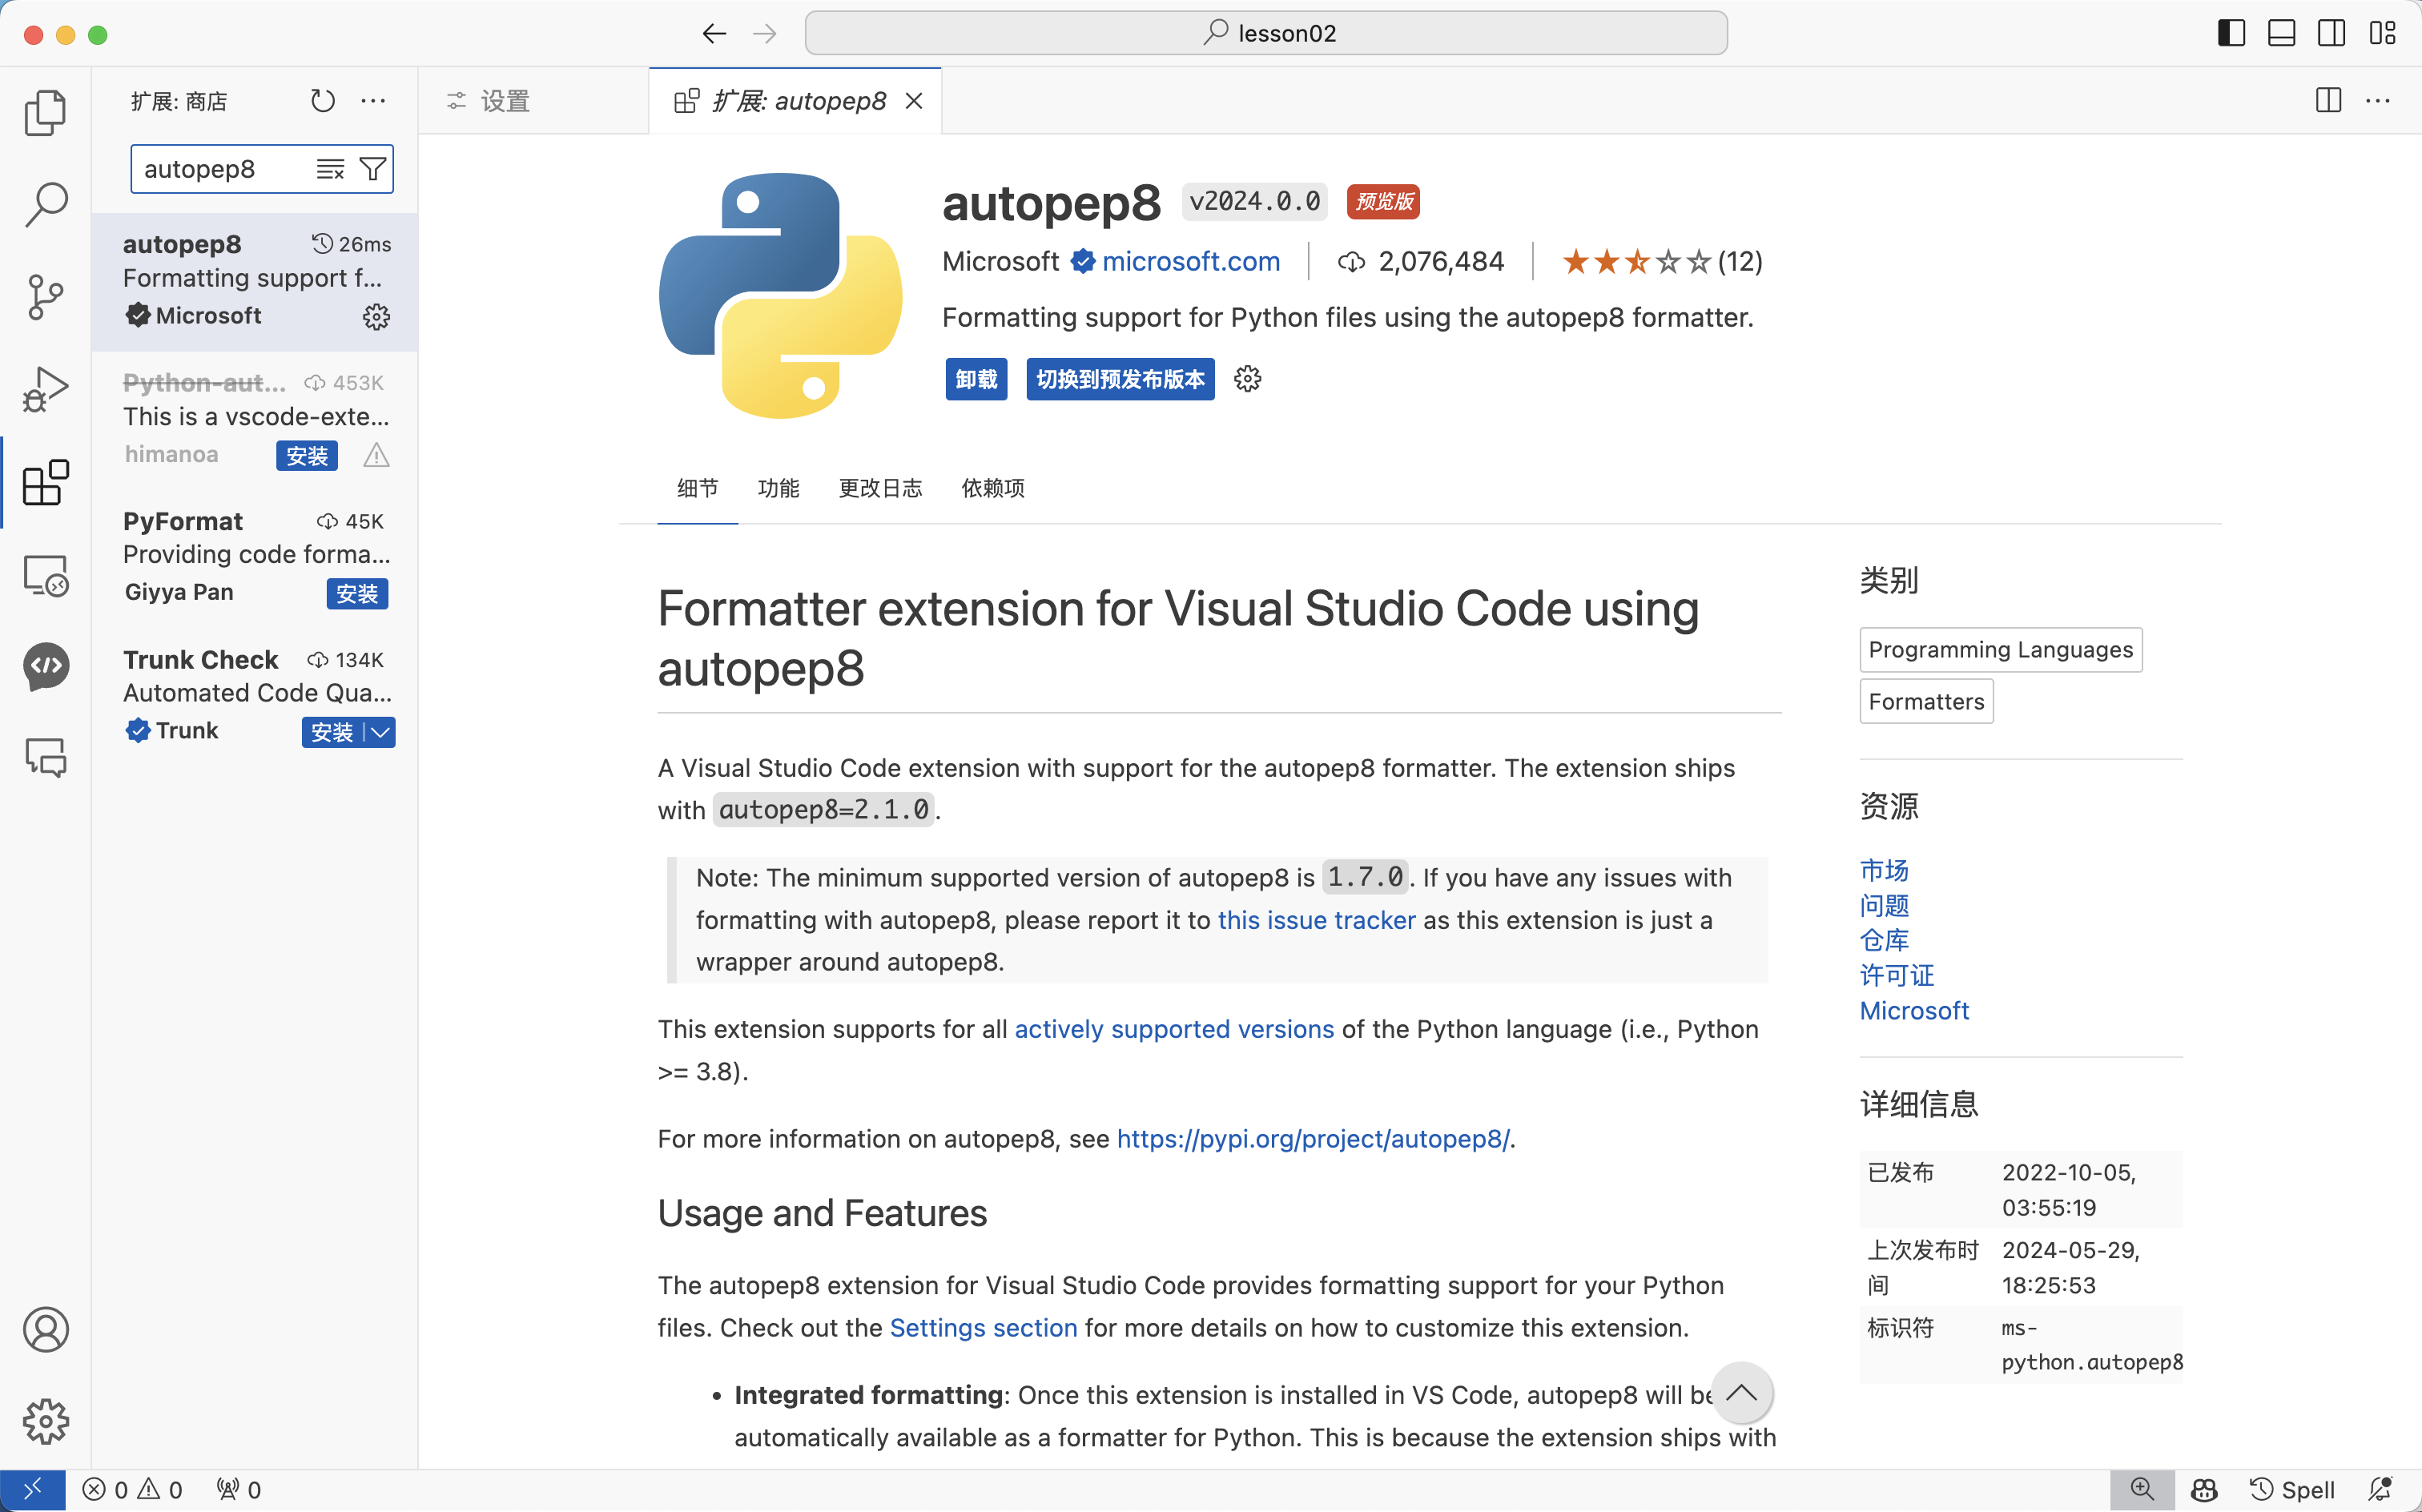Click the Programming Languages category tag
The width and height of the screenshot is (2422, 1512).
[x=2001, y=650]
